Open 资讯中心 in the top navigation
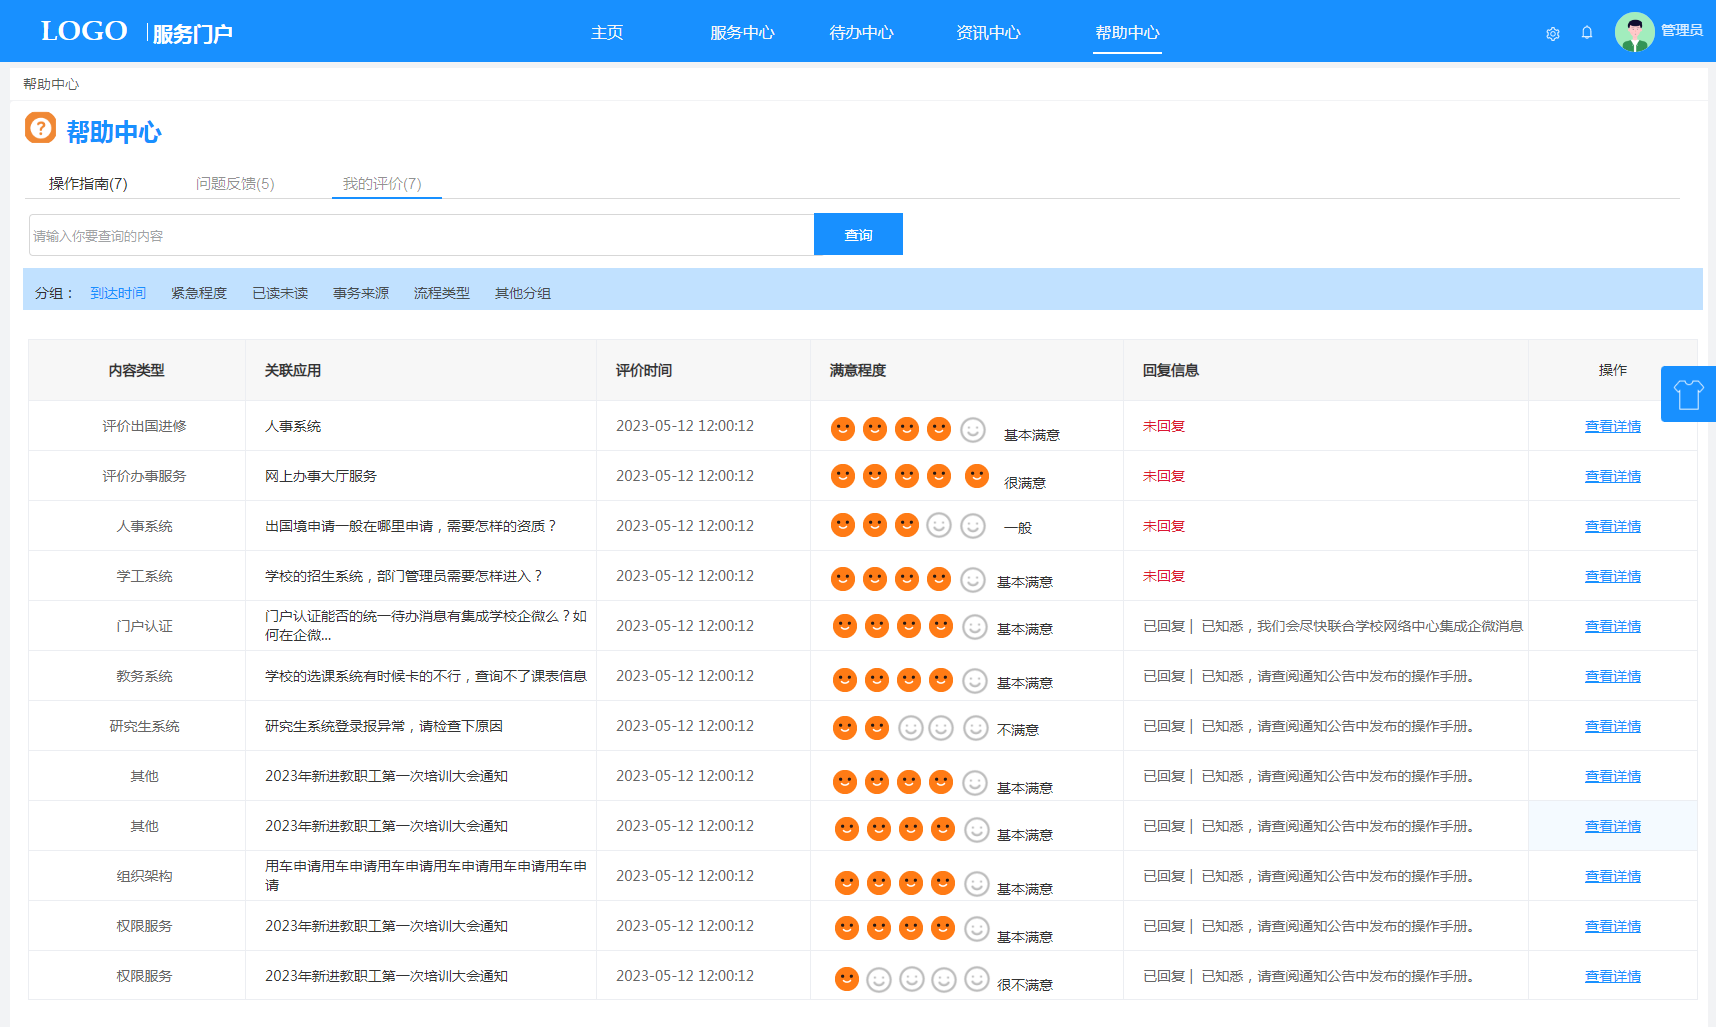1716x1027 pixels. tap(988, 33)
